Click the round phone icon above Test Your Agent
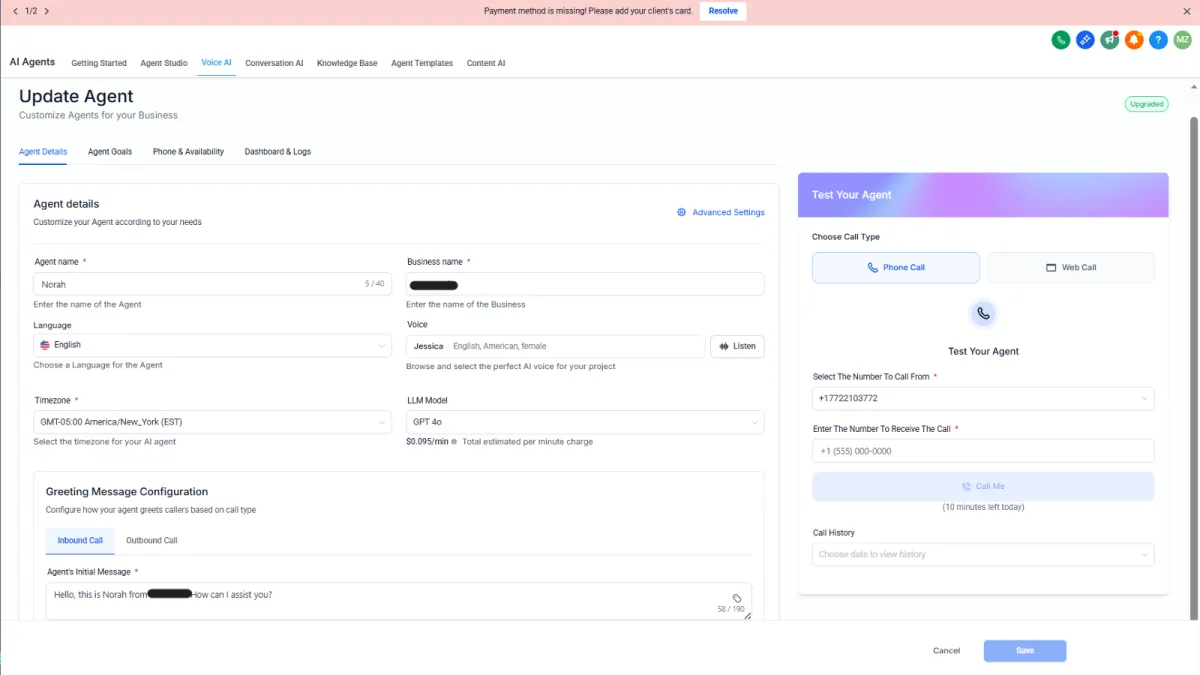This screenshot has height=675, width=1200. 983,313
